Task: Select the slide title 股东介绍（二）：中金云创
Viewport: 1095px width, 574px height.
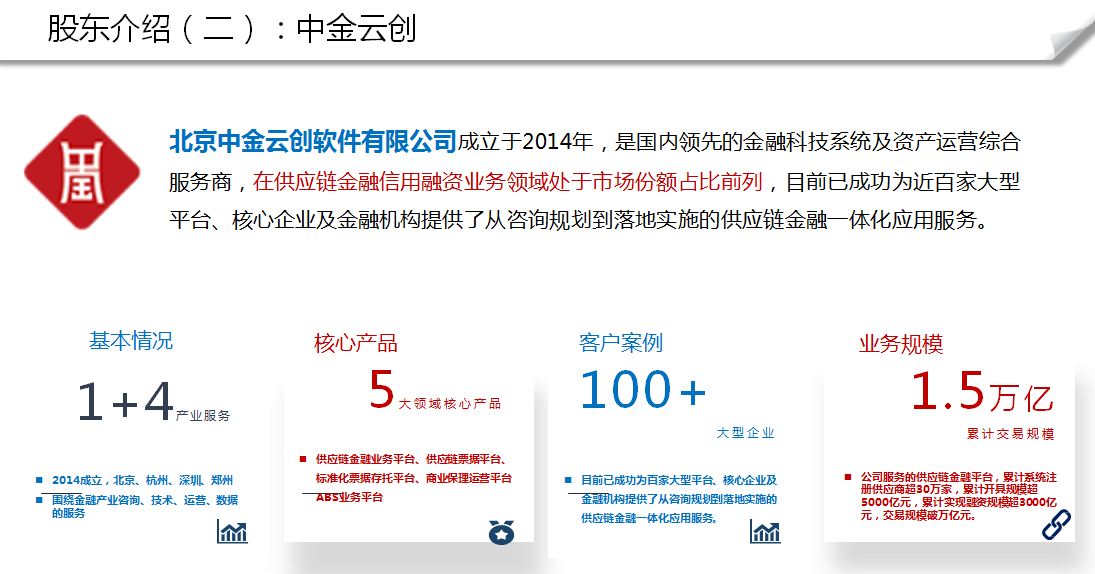Action: [231, 29]
